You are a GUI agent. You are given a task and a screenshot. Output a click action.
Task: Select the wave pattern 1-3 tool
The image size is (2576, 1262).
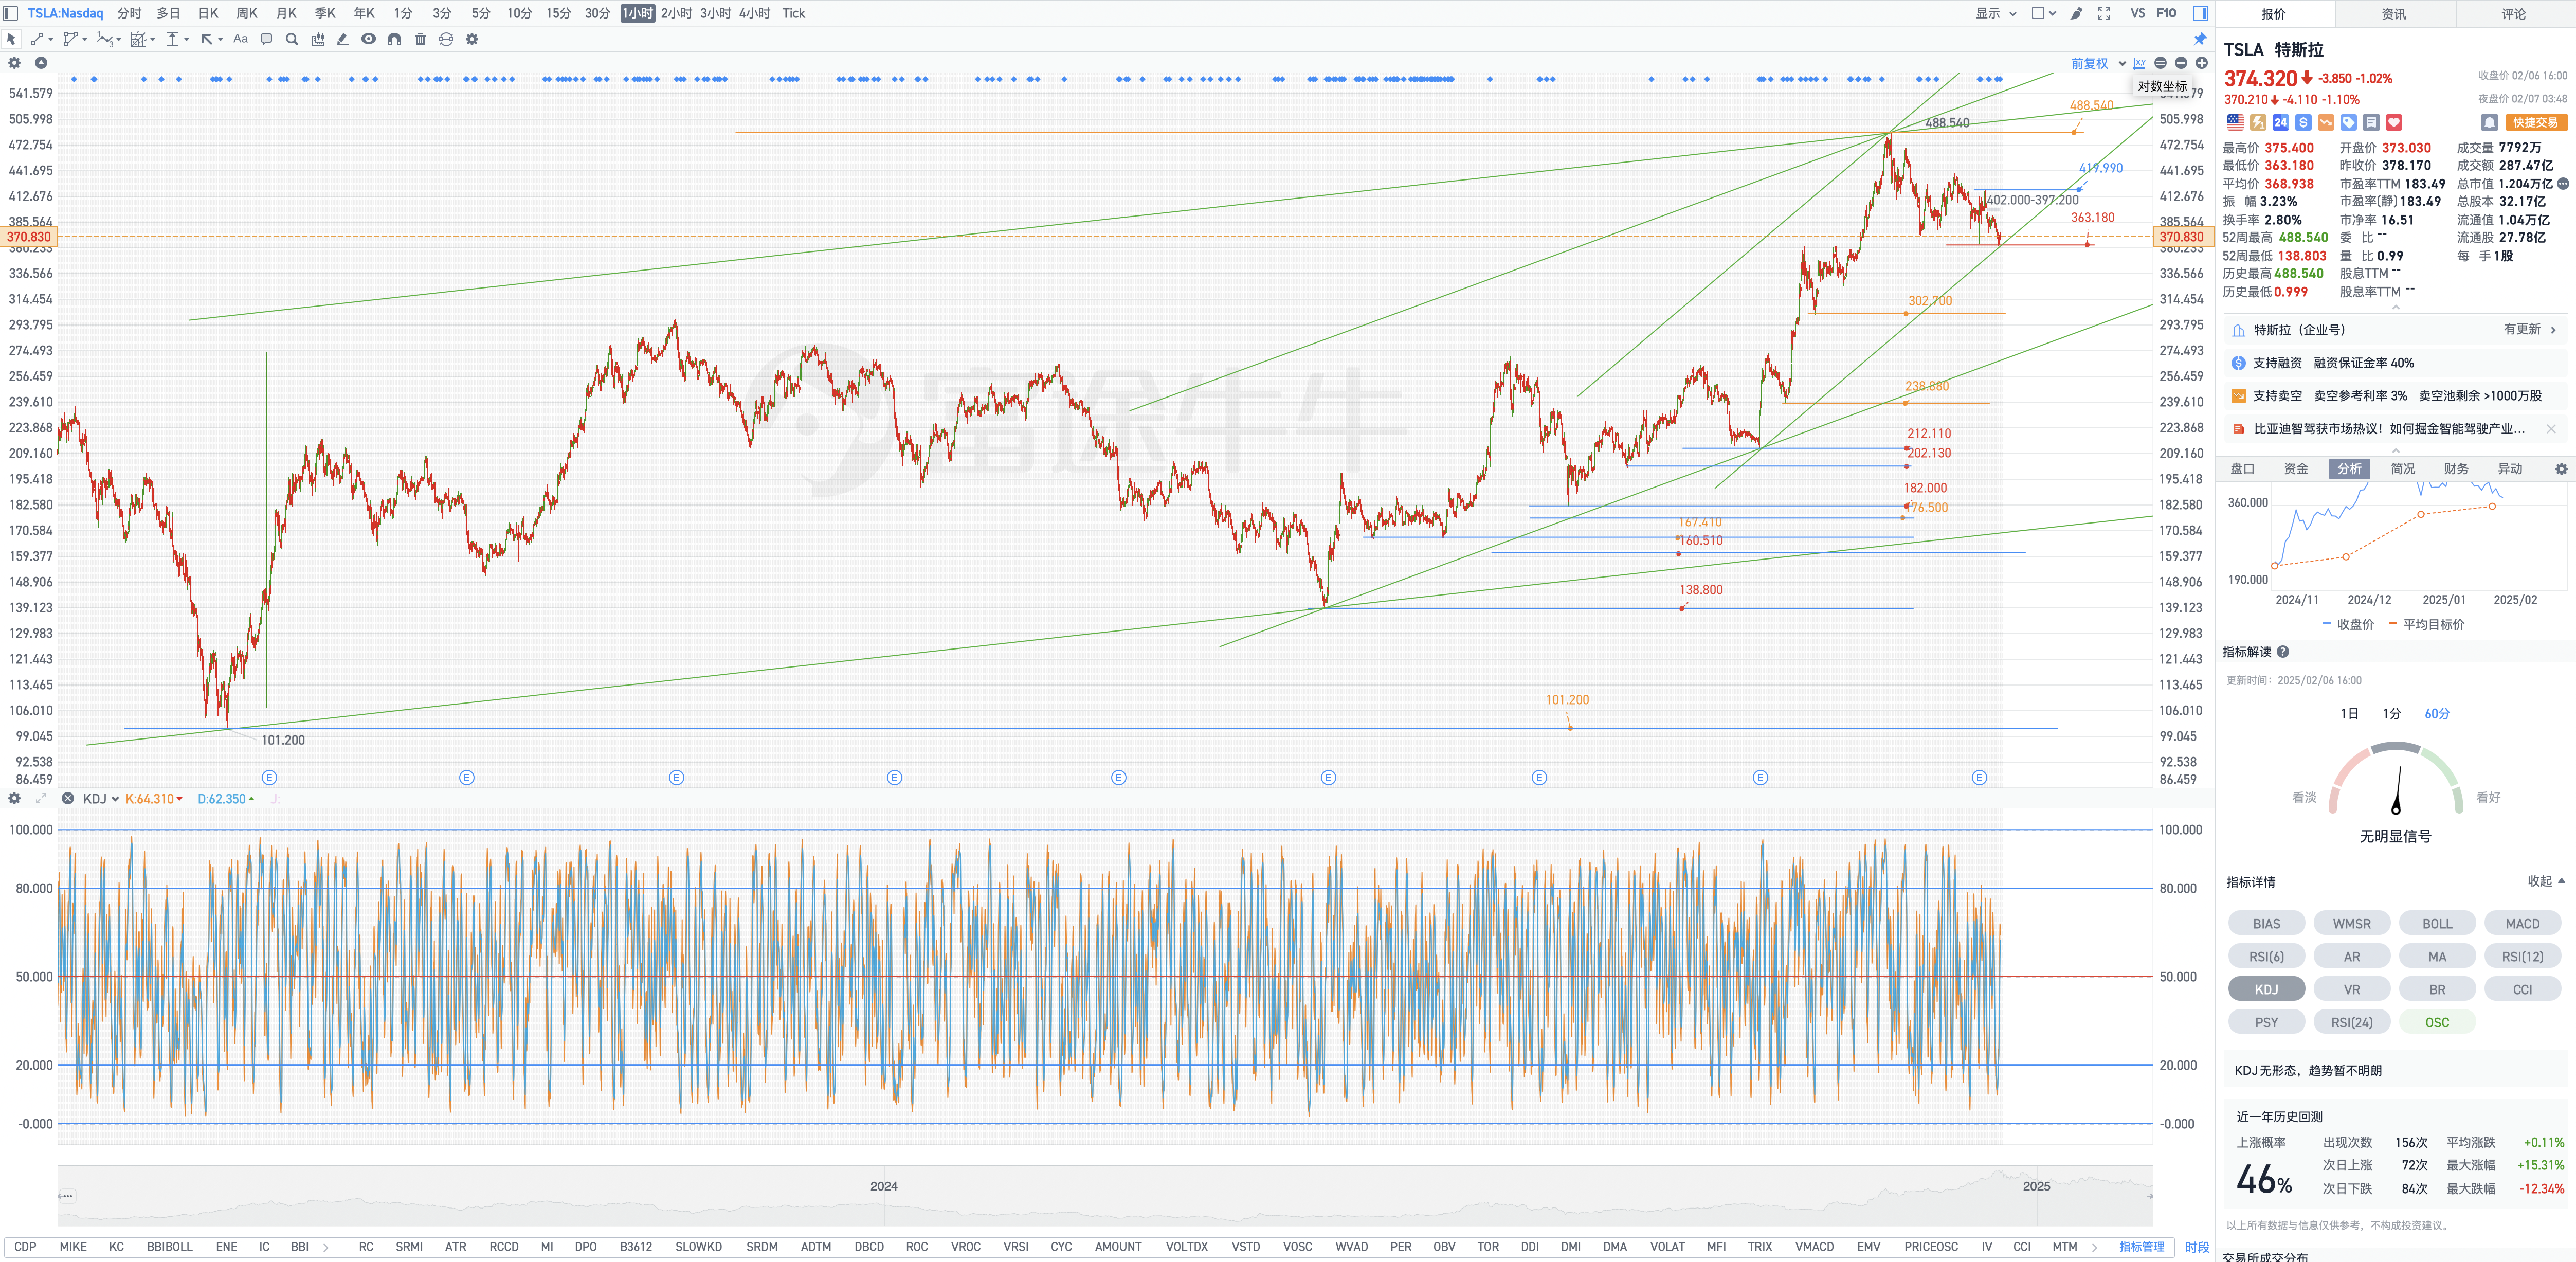(104, 39)
